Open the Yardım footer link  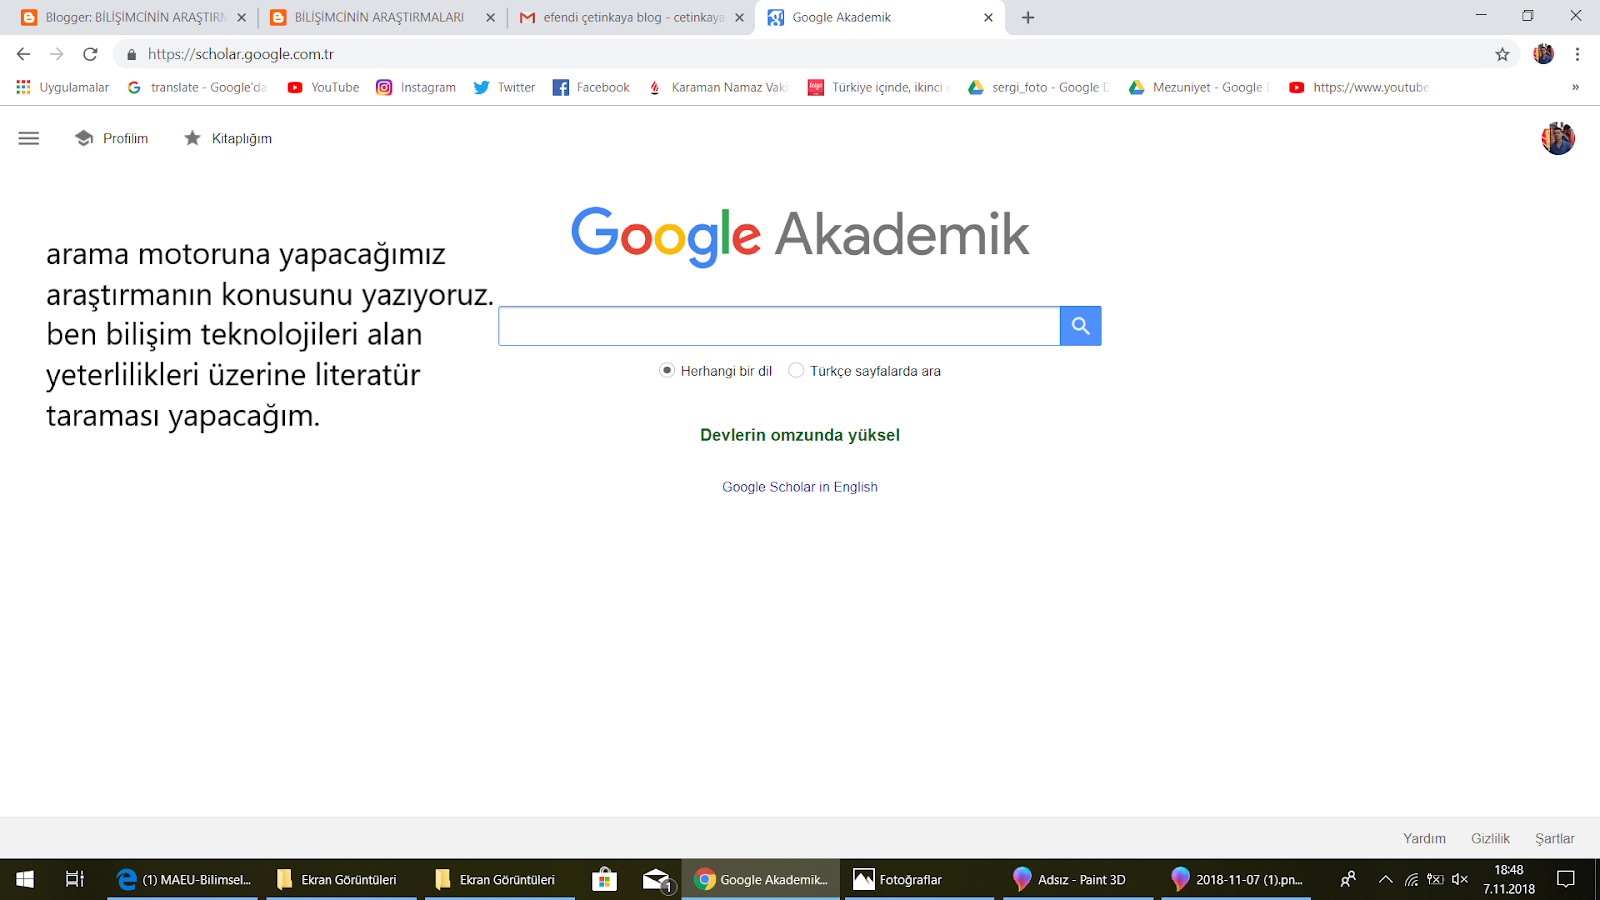1424,838
